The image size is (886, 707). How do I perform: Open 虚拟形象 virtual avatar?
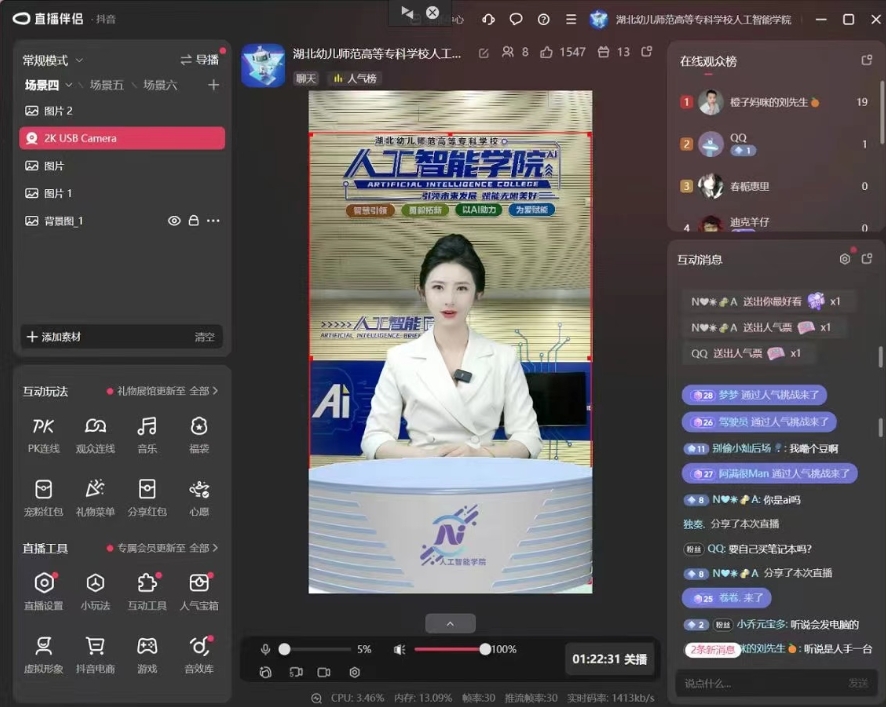(44, 655)
